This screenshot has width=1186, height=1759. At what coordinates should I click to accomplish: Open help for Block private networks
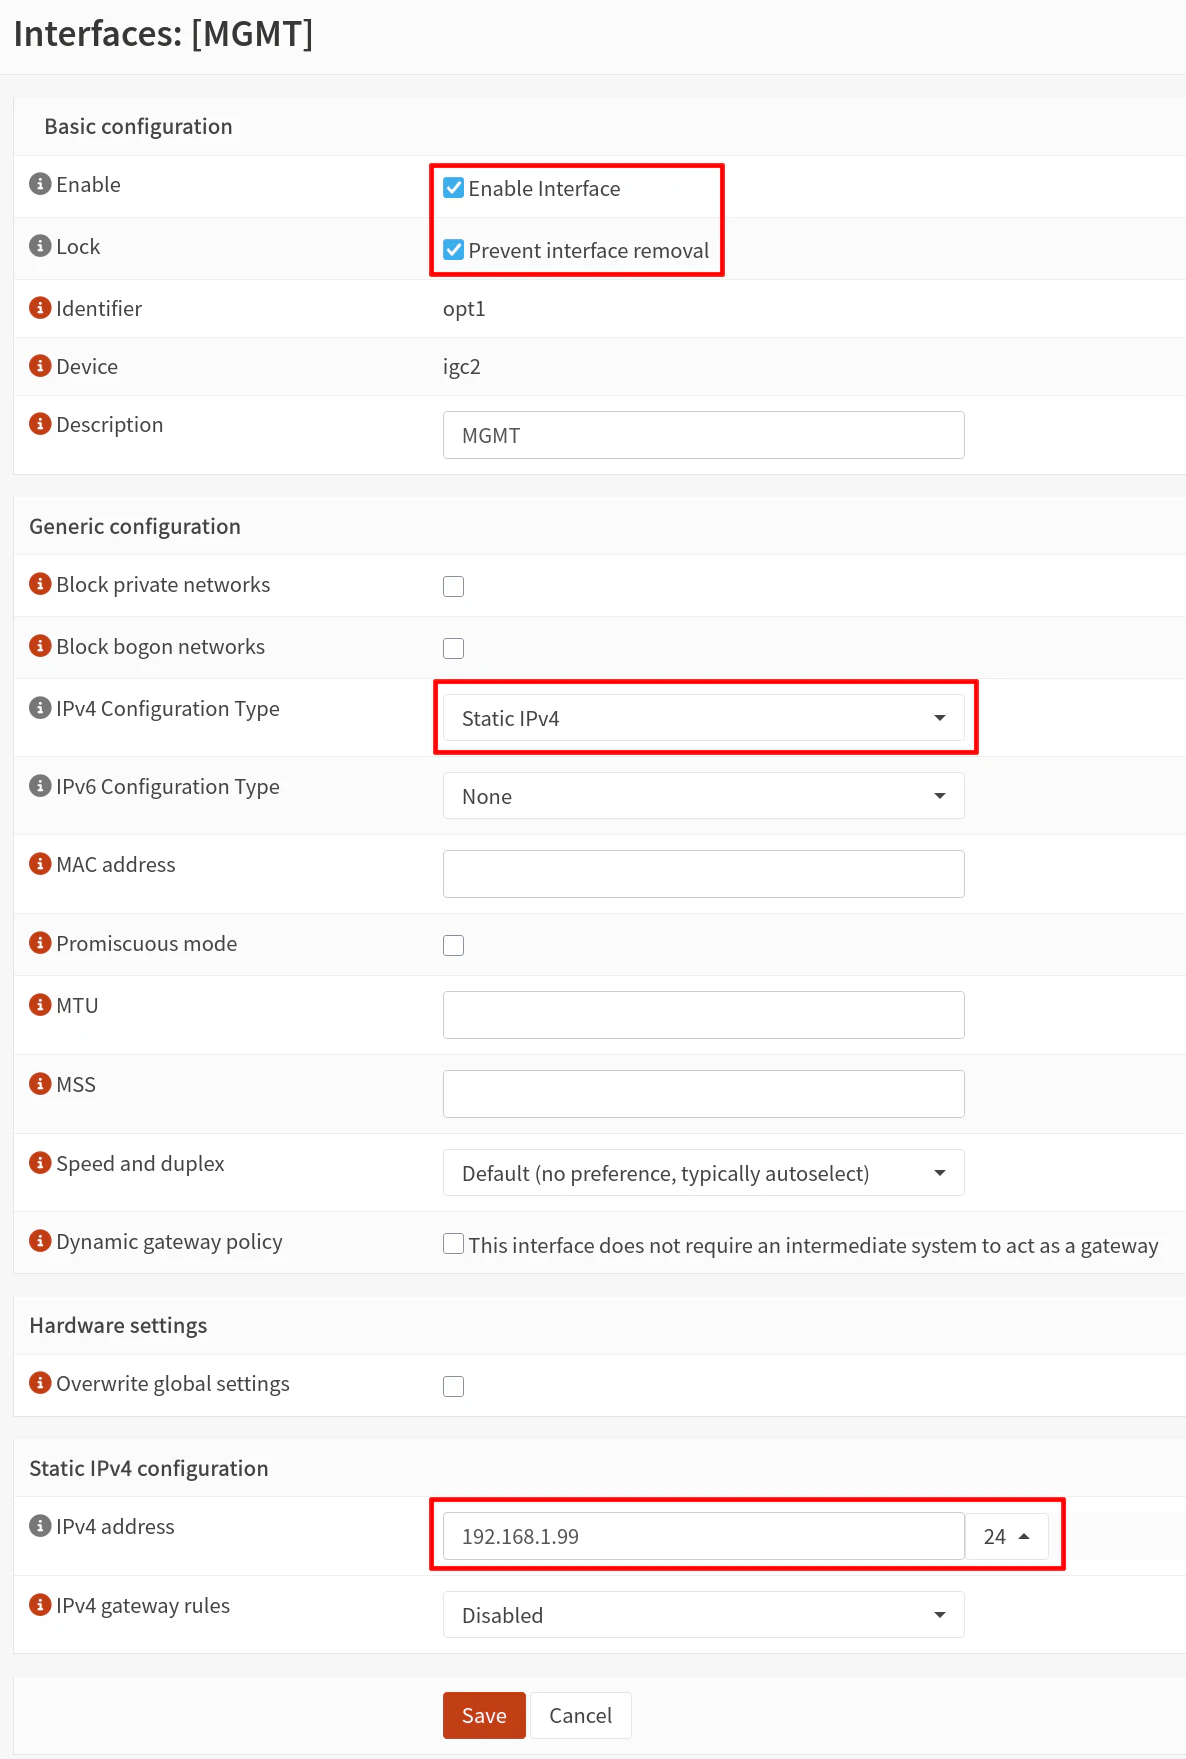40,584
